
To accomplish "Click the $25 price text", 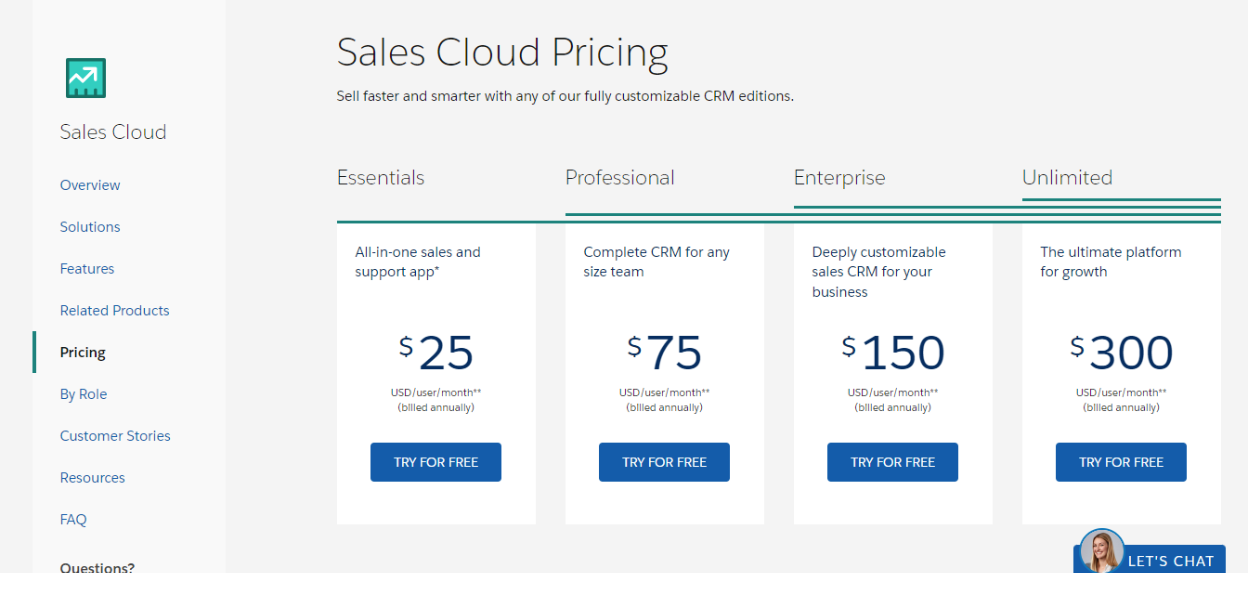I will pyautogui.click(x=436, y=352).
